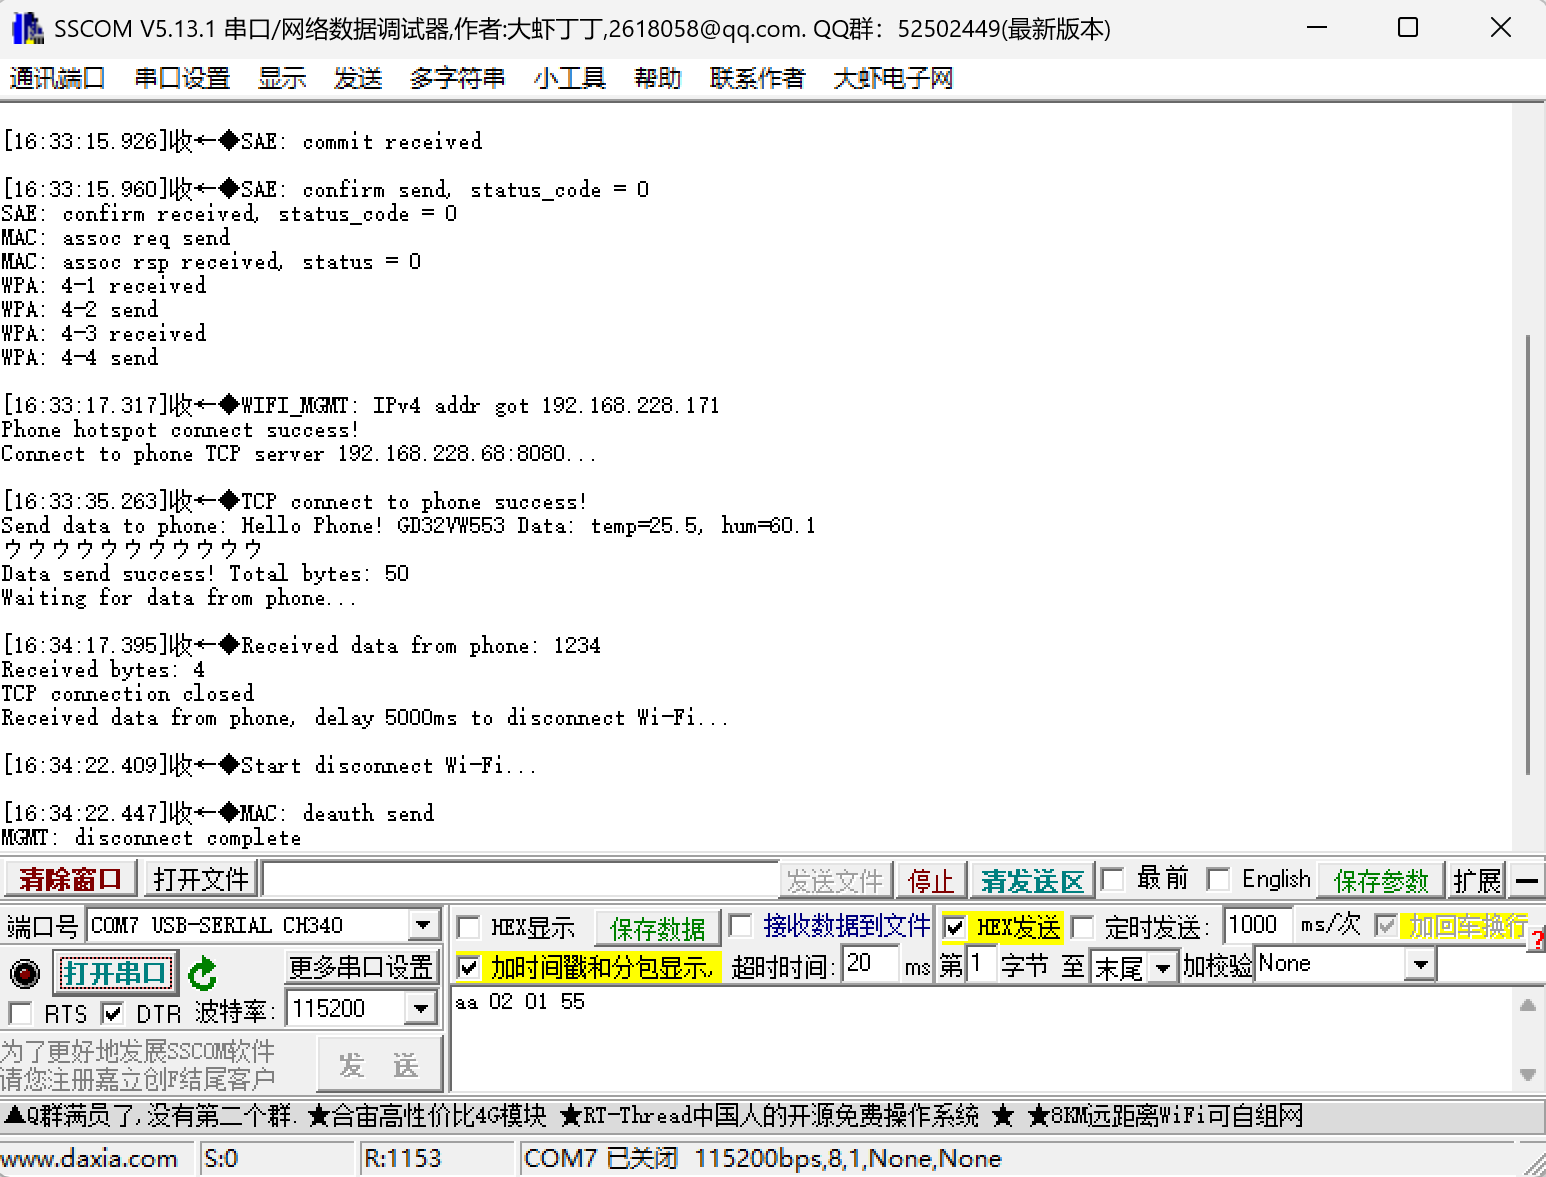Open the 大虾电子网 menu
1546x1177 pixels.
pyautogui.click(x=893, y=78)
